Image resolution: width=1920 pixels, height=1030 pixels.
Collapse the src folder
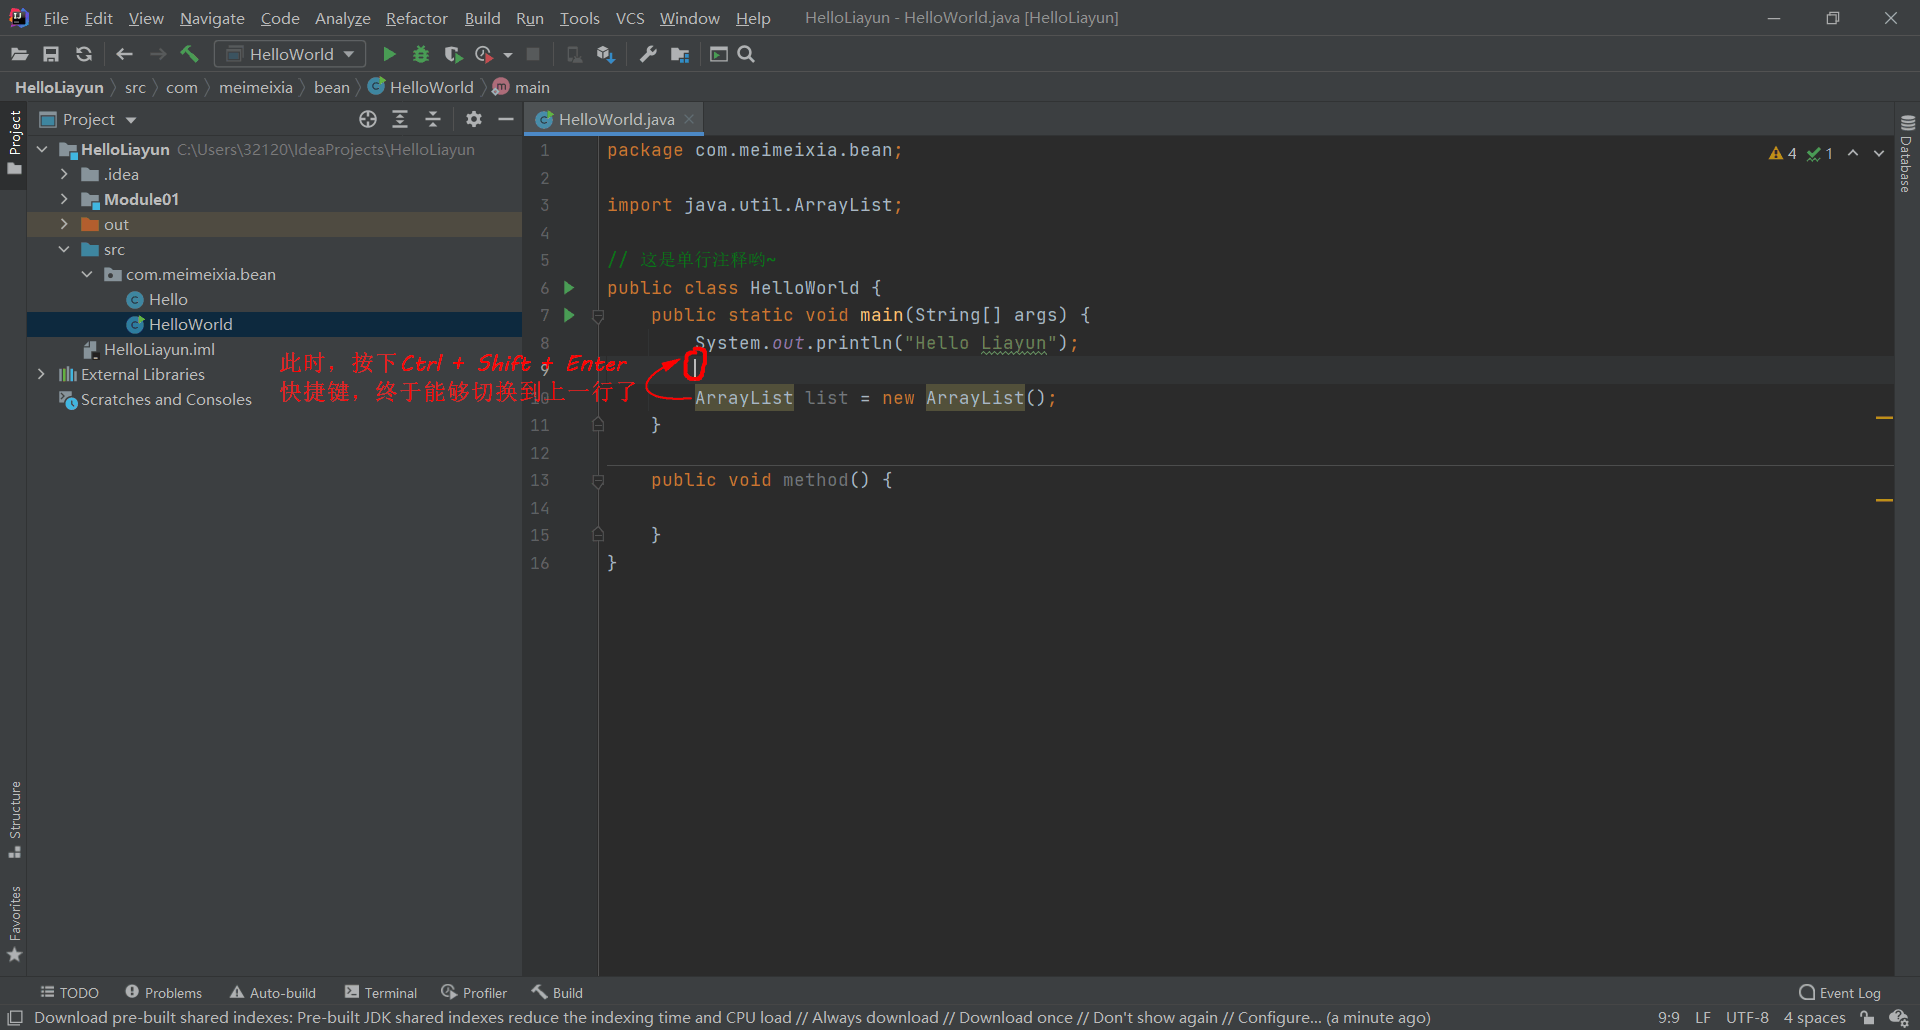64,249
